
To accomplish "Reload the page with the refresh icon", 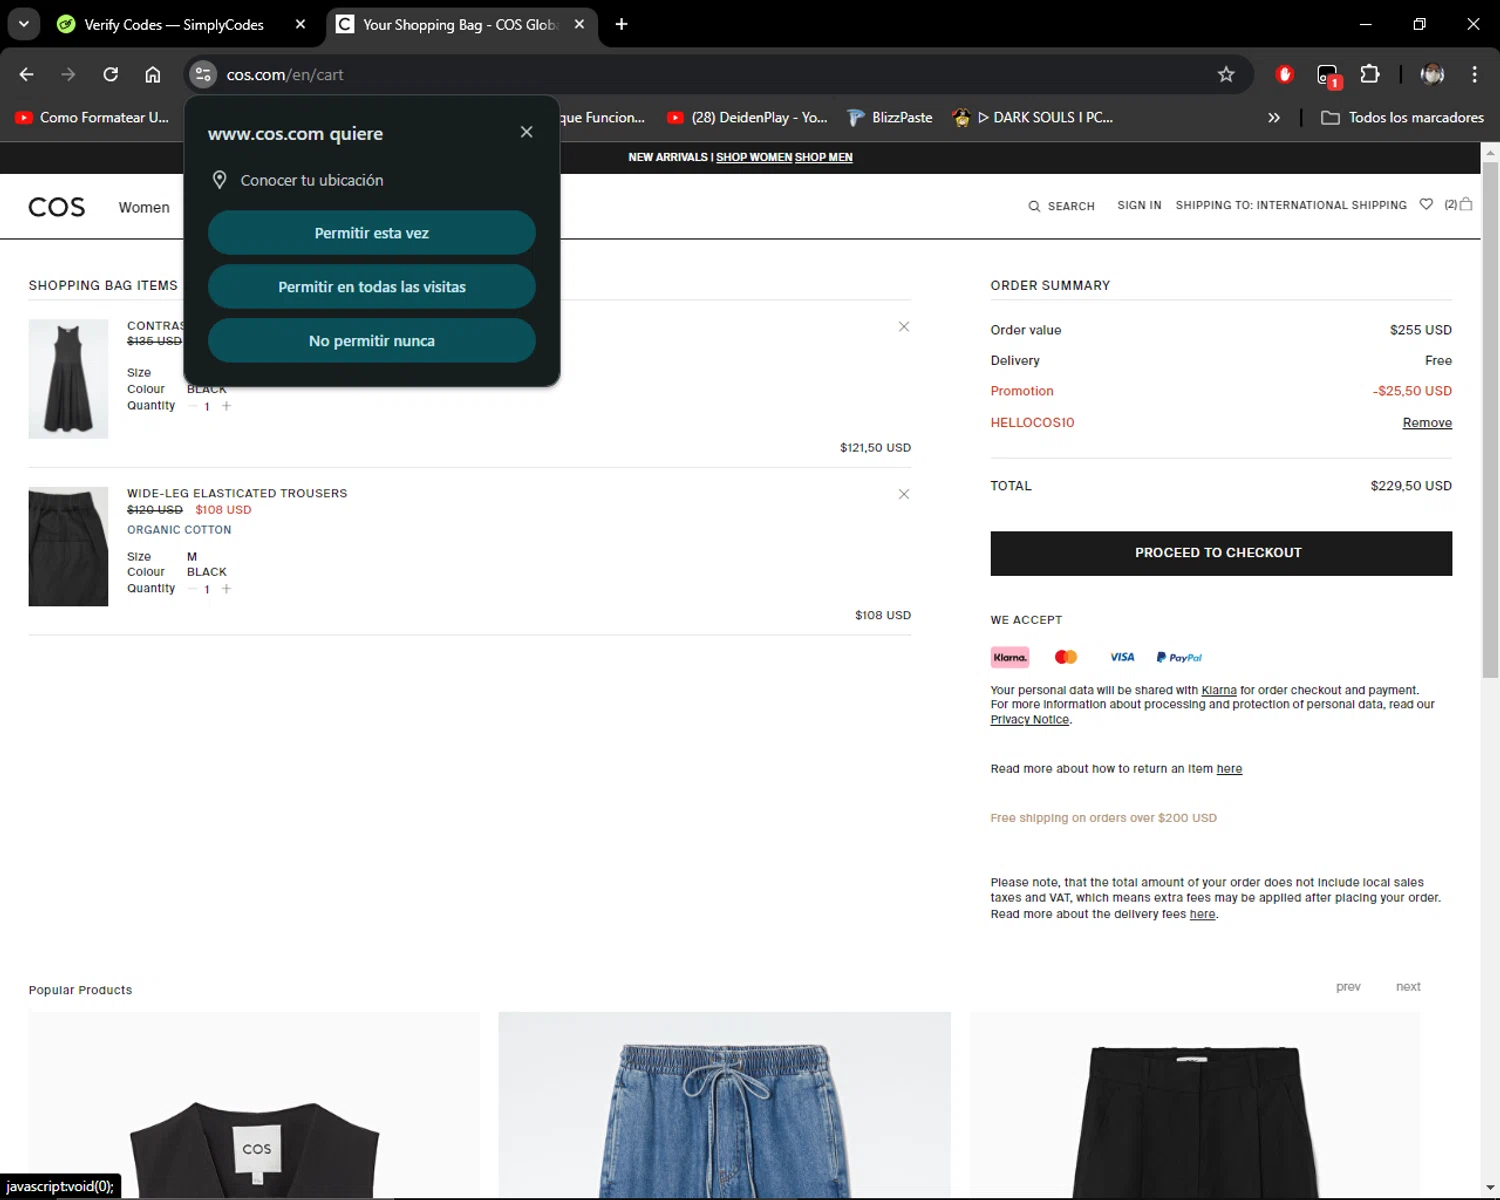I will (111, 74).
